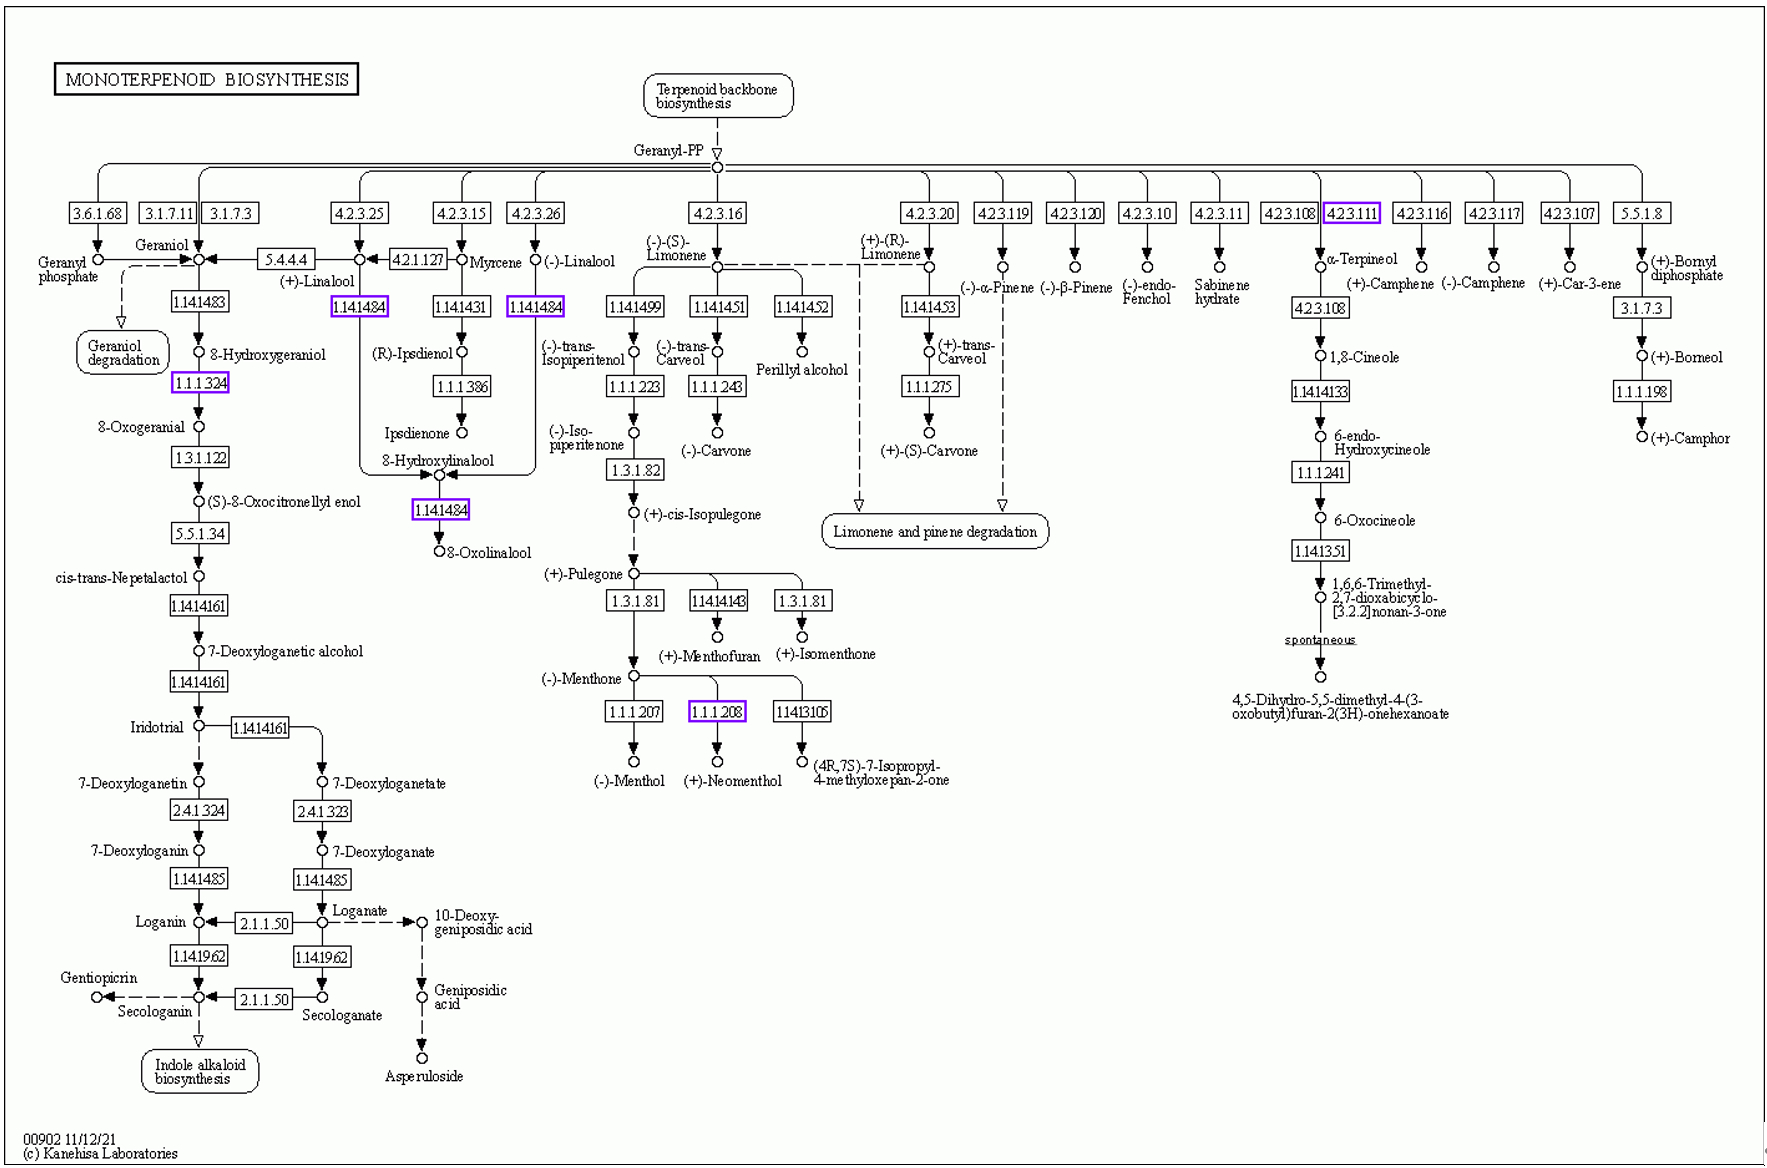Click the Myrcene compound circle

tap(462, 260)
